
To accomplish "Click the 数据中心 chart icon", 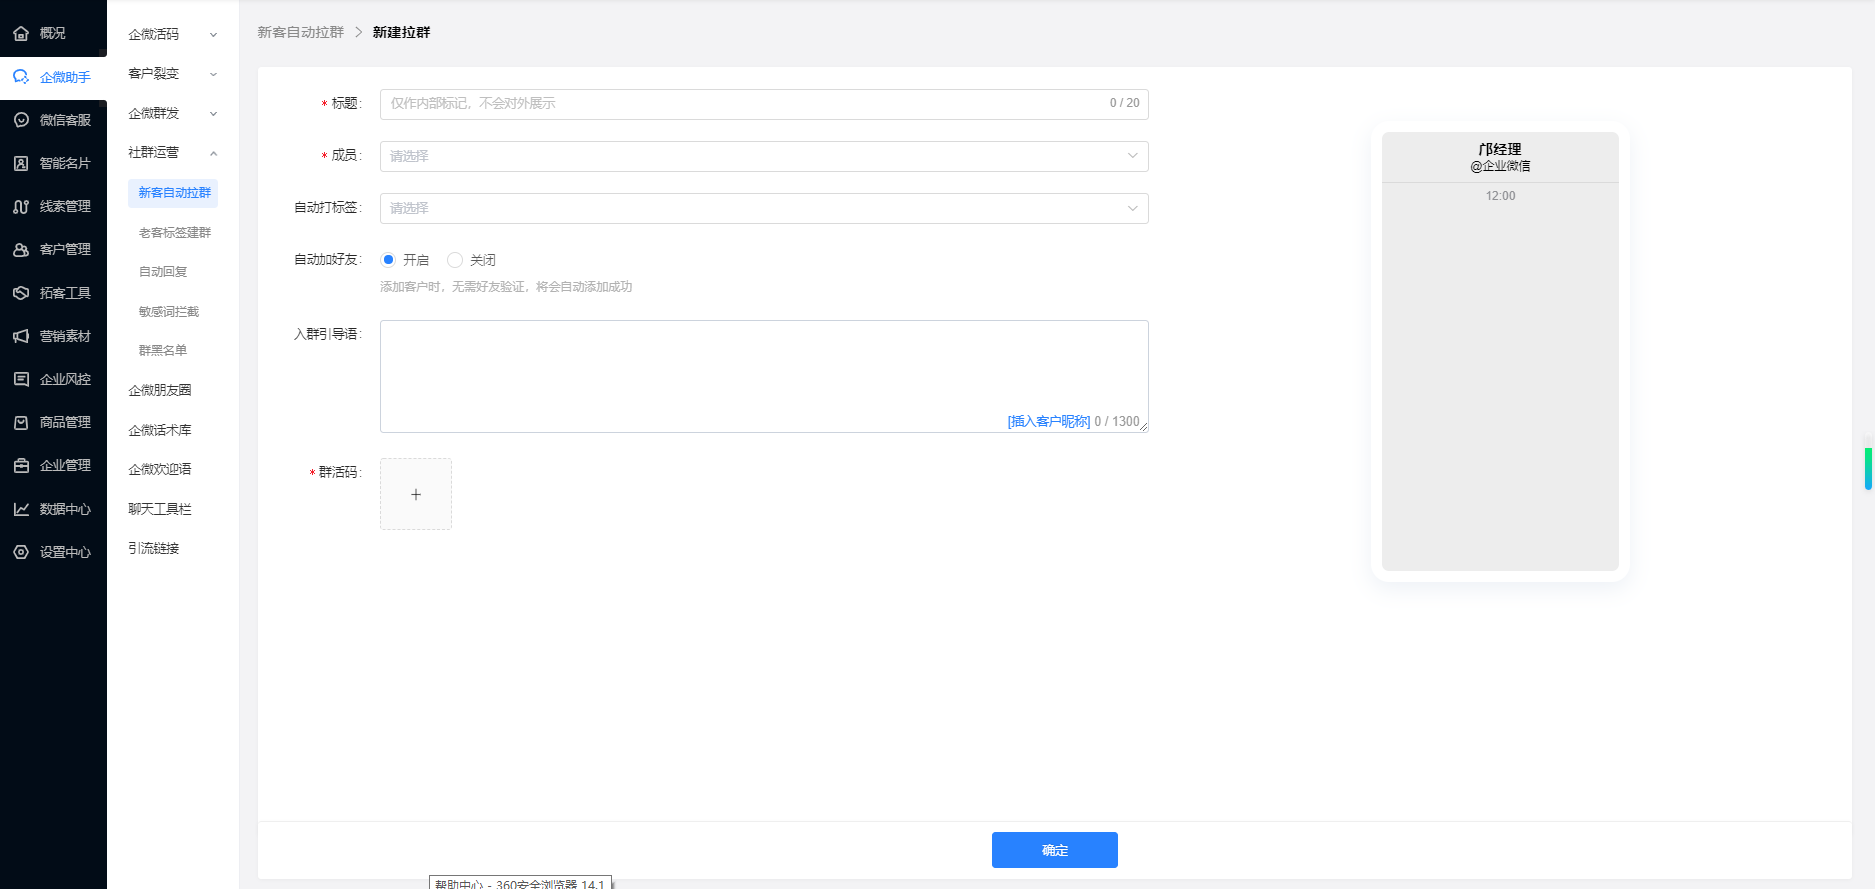I will [21, 509].
